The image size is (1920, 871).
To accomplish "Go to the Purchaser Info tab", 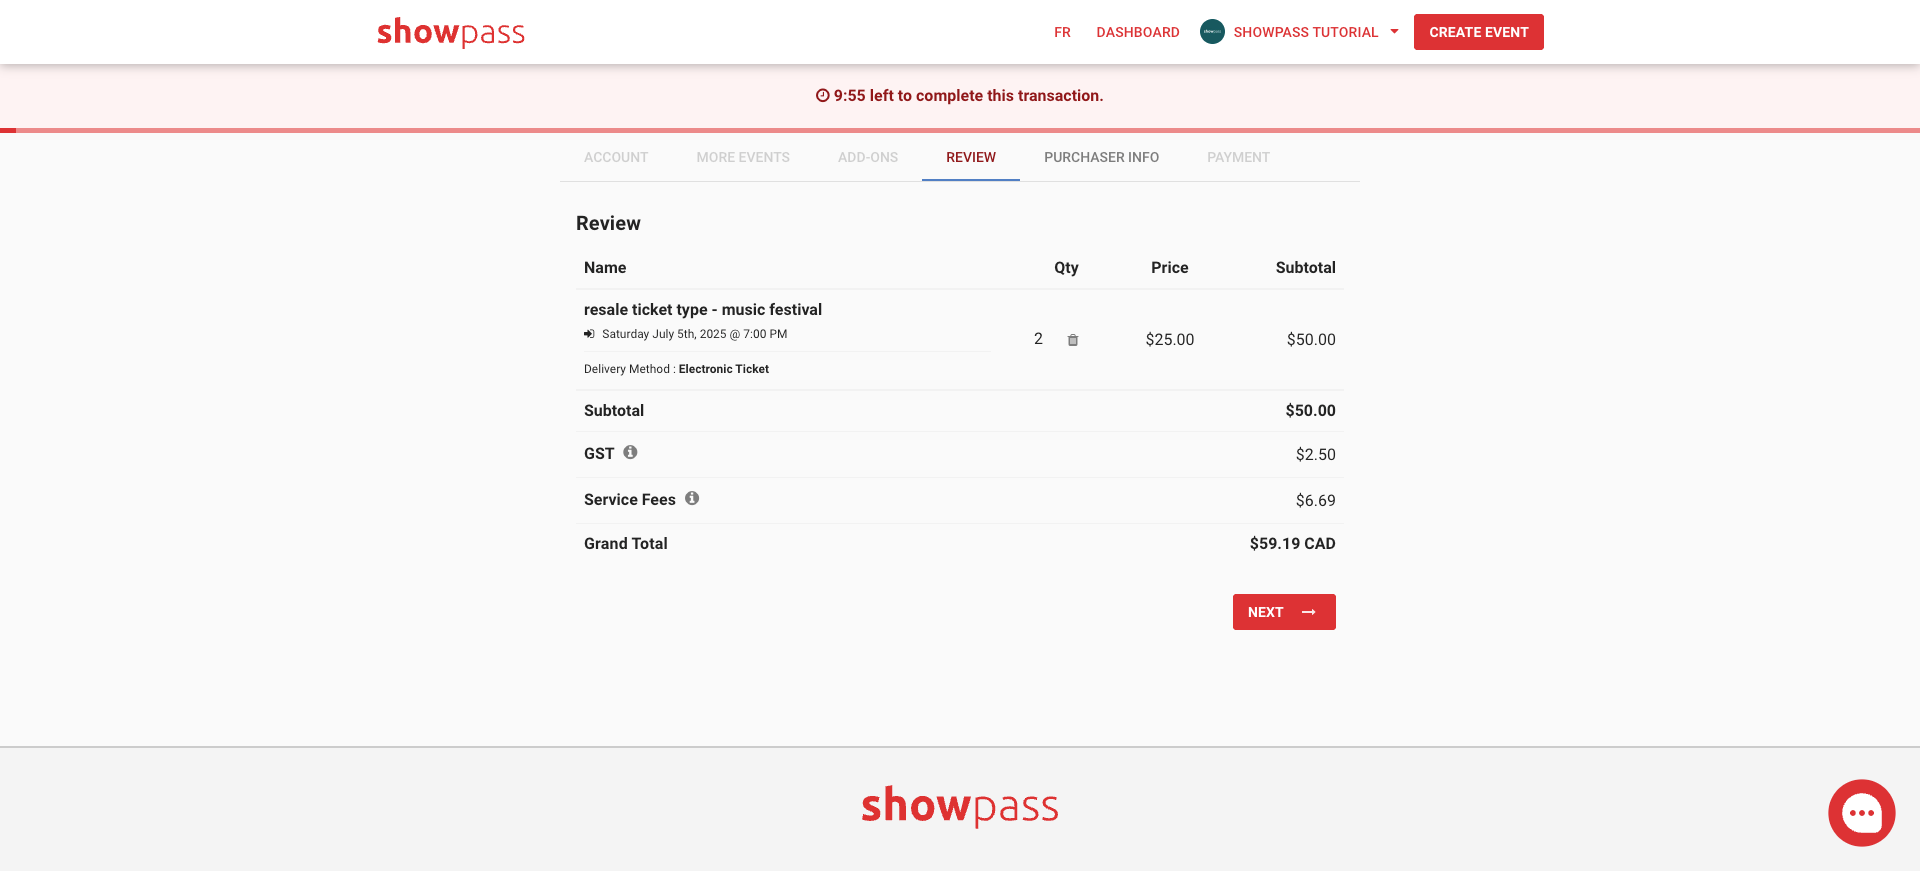I will click(x=1101, y=157).
